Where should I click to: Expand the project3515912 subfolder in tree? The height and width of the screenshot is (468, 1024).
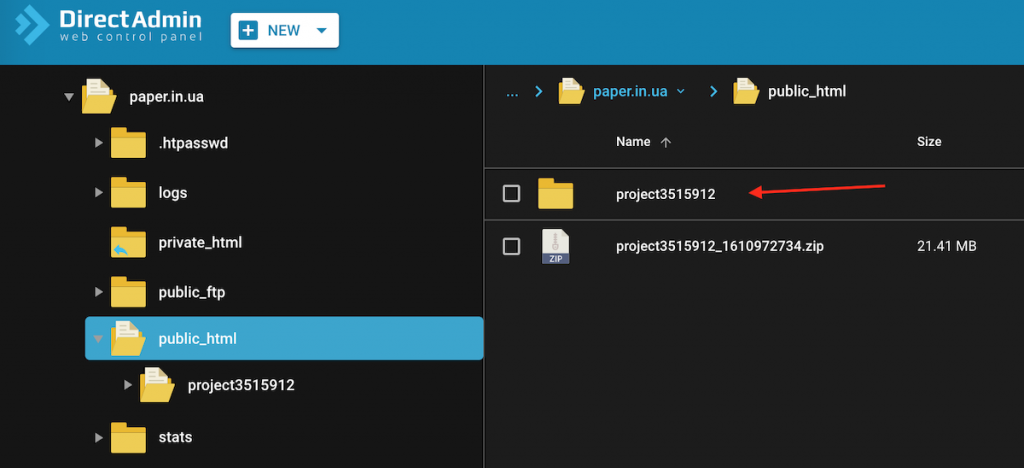coord(127,385)
